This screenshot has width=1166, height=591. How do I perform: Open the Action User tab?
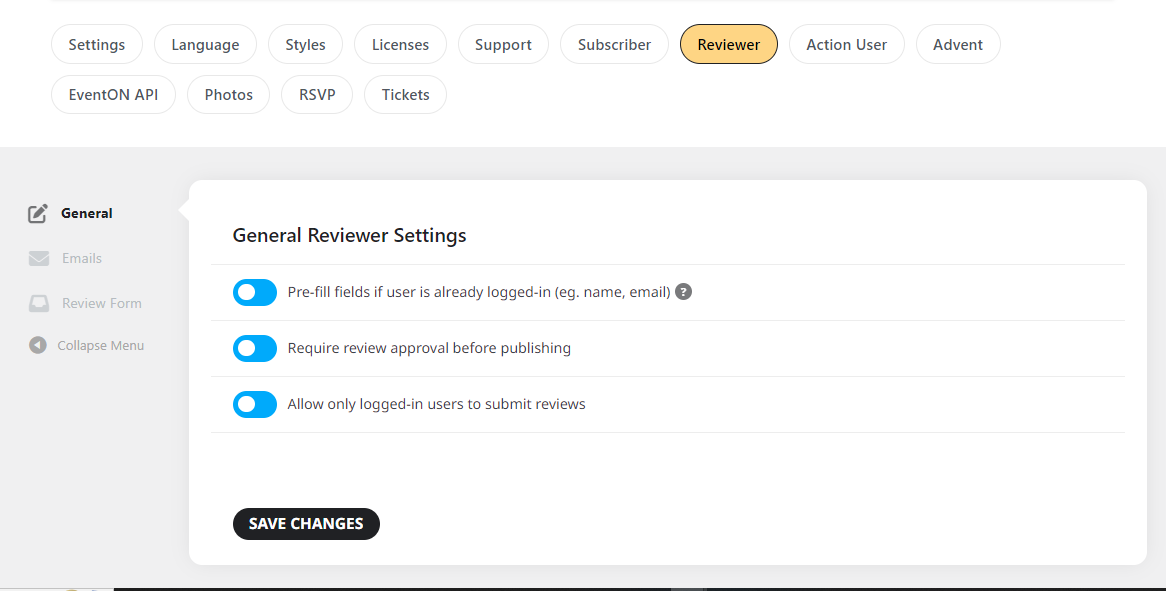[x=847, y=45]
